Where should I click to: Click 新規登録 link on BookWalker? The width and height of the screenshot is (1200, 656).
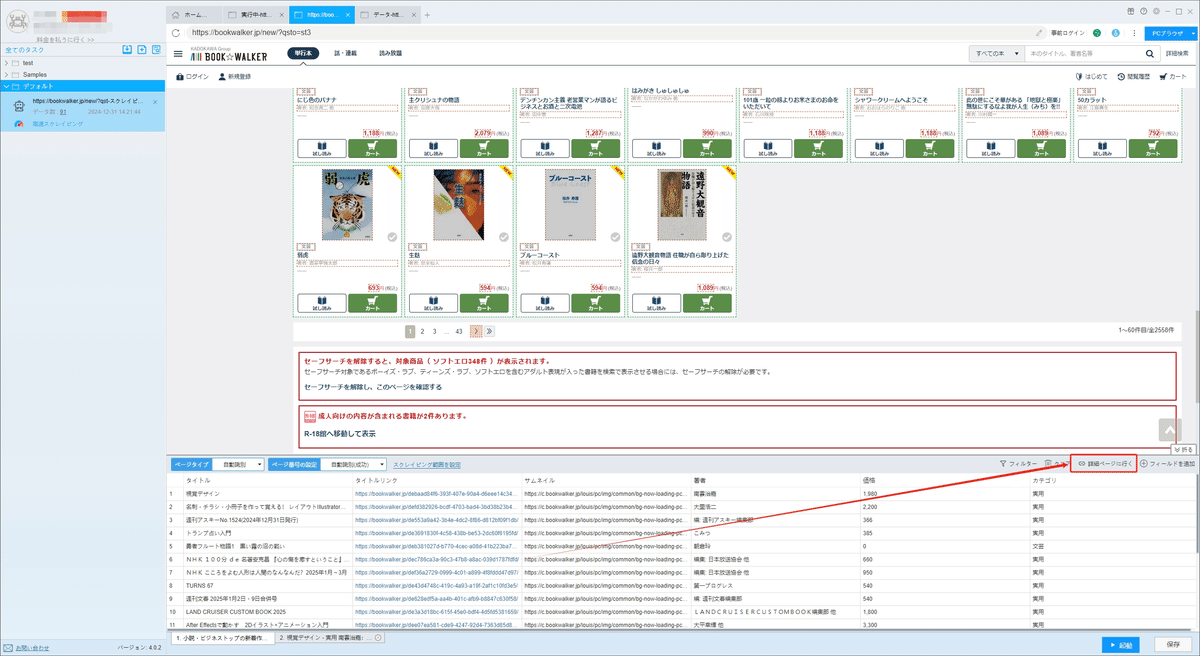click(x=234, y=76)
